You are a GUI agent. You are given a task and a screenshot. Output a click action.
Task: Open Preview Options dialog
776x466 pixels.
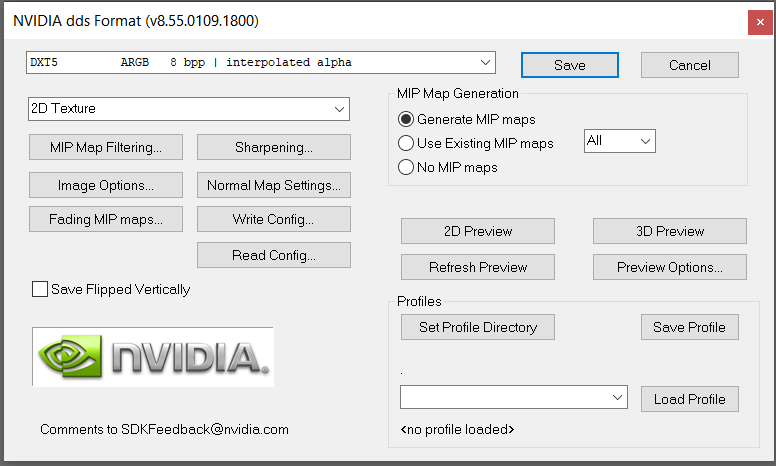coord(670,267)
